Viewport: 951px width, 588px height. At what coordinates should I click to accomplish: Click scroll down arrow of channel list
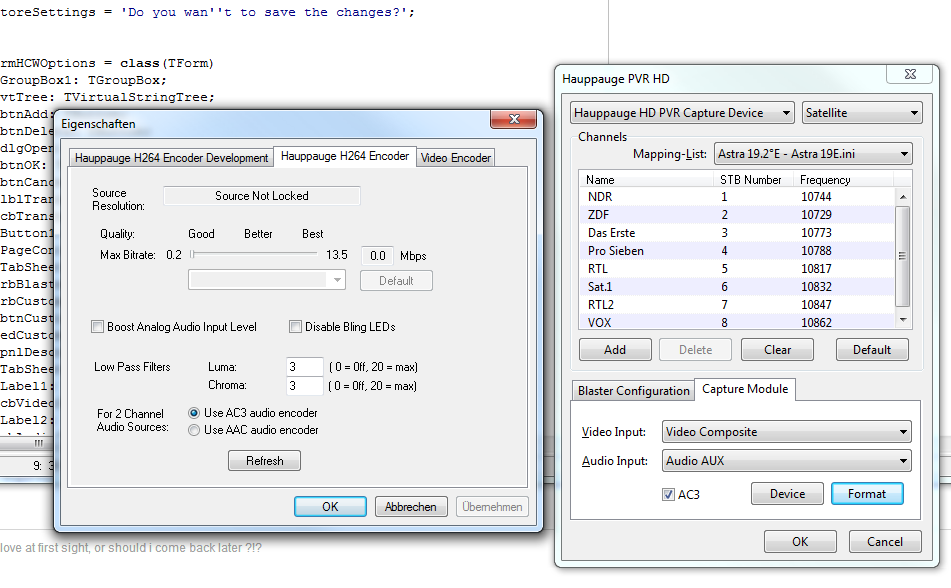[903, 320]
